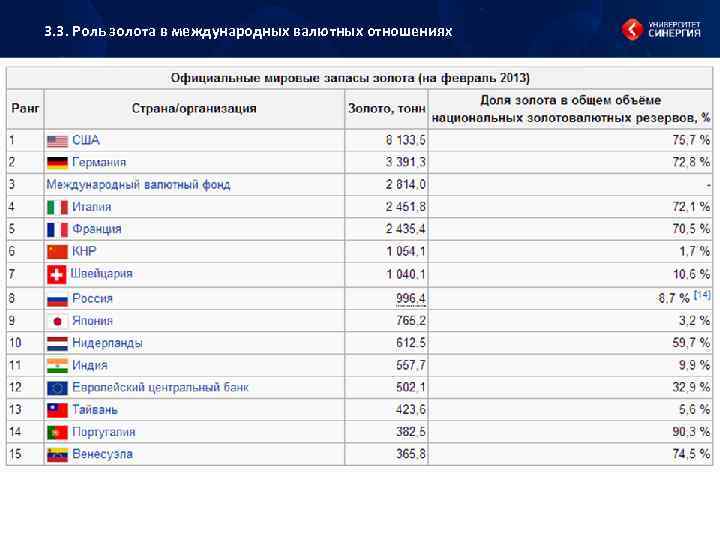Follow the Швейцария link
Screen dimensions: 720x540
click(101, 274)
